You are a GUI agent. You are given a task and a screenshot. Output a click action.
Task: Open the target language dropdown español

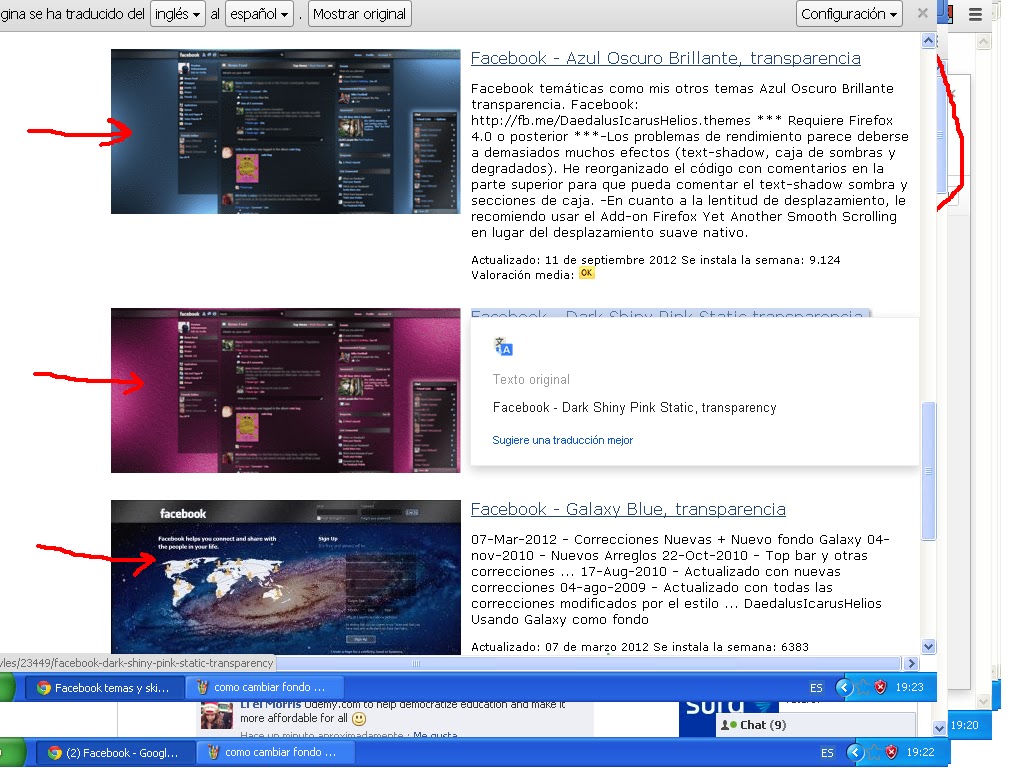(259, 14)
